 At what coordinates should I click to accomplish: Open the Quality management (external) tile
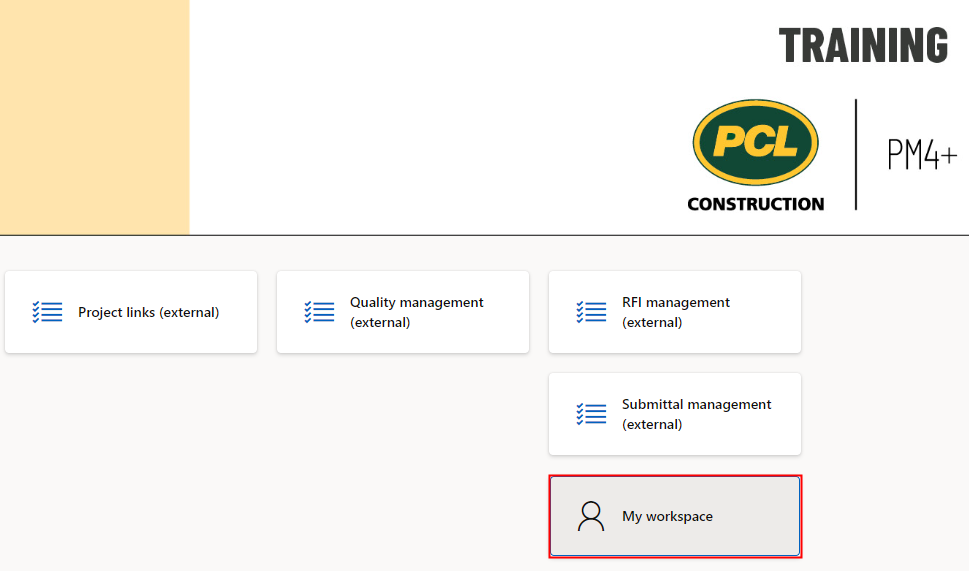[403, 312]
